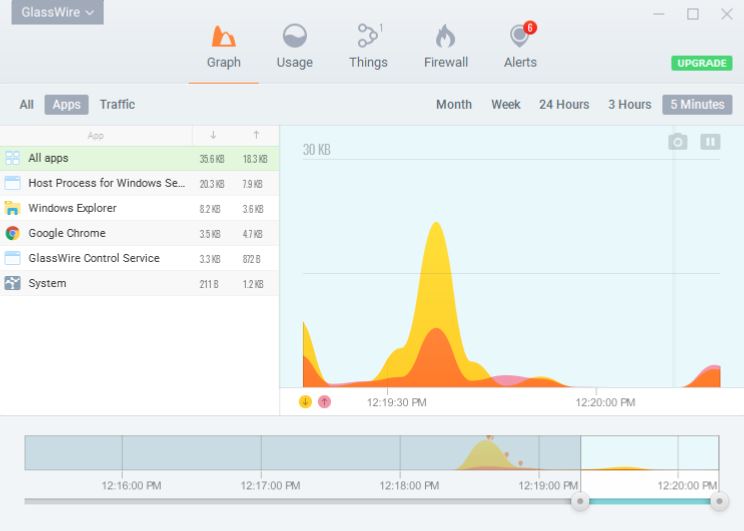Set time range to Week
Image resolution: width=744 pixels, height=531 pixels.
click(506, 104)
